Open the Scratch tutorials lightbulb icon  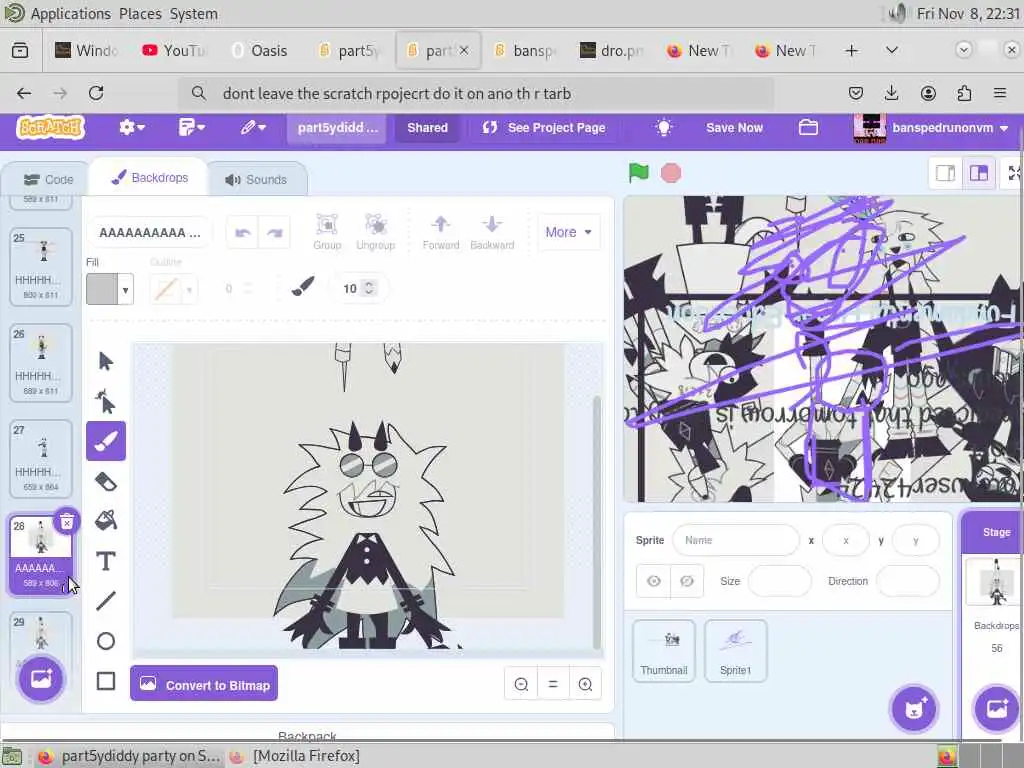[664, 127]
